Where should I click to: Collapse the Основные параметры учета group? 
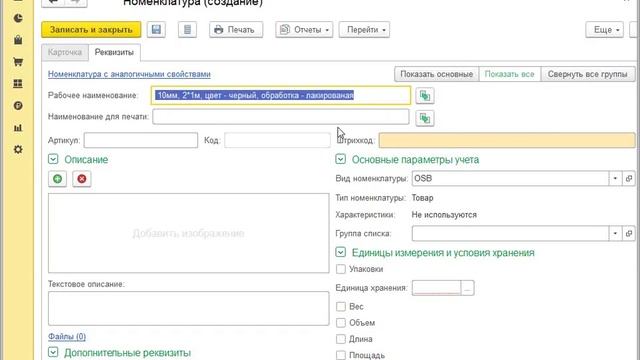[341, 159]
